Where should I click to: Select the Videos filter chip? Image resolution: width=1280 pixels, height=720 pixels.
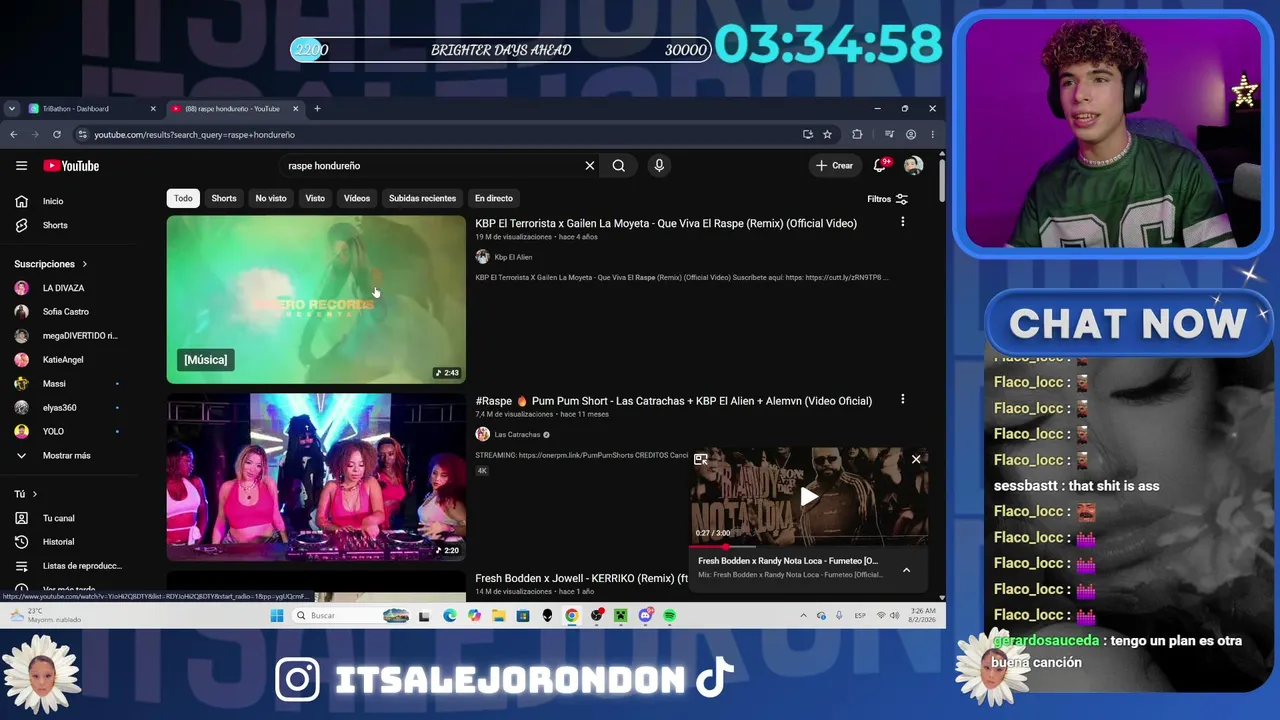[x=357, y=198]
